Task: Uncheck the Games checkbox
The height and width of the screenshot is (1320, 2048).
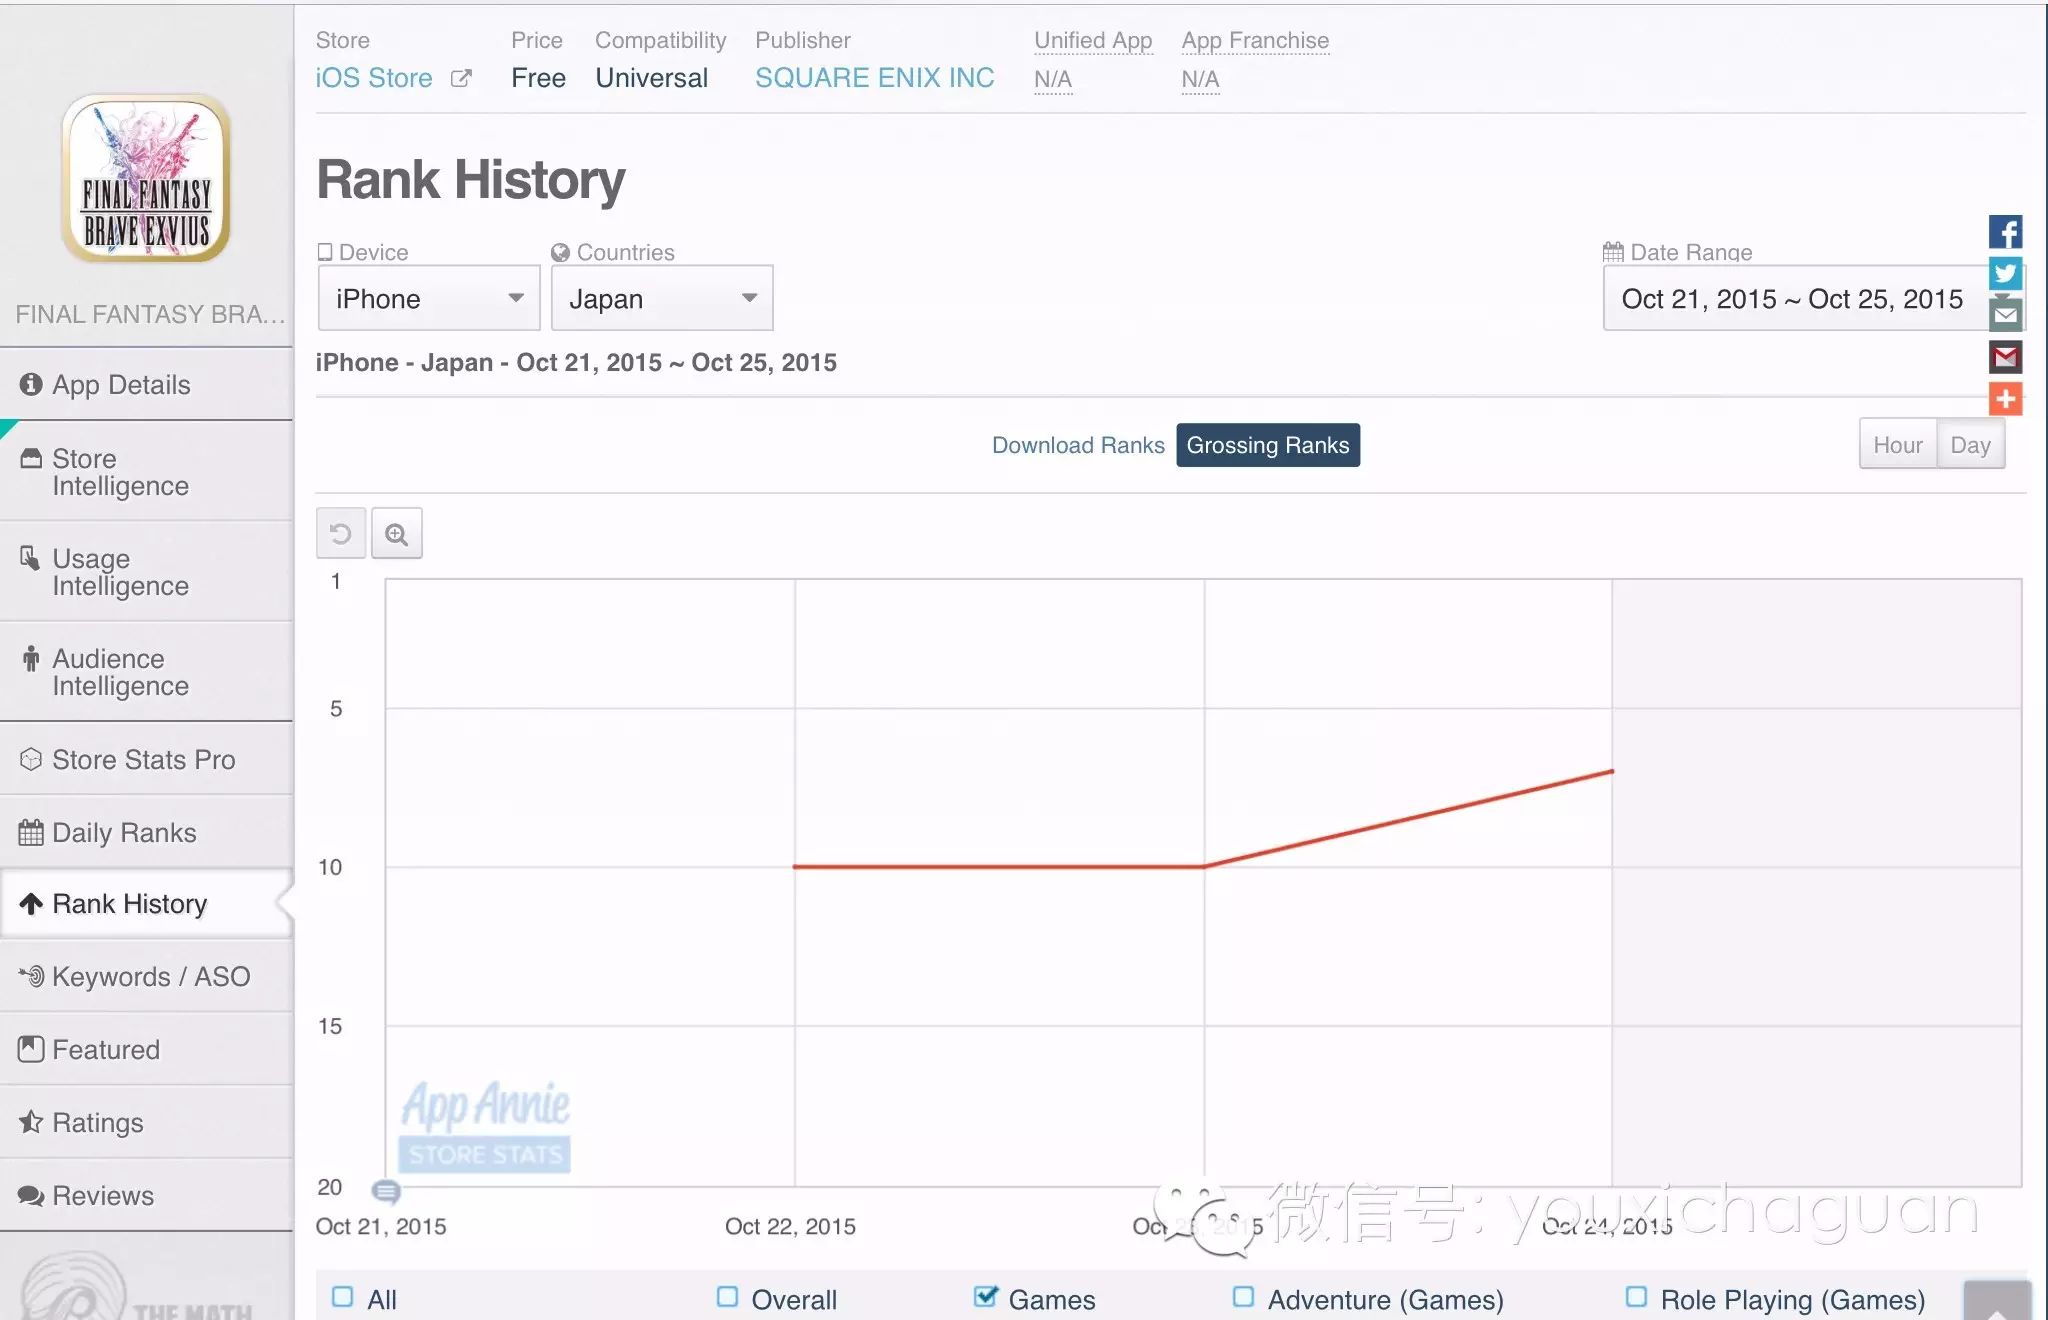Action: [985, 1297]
